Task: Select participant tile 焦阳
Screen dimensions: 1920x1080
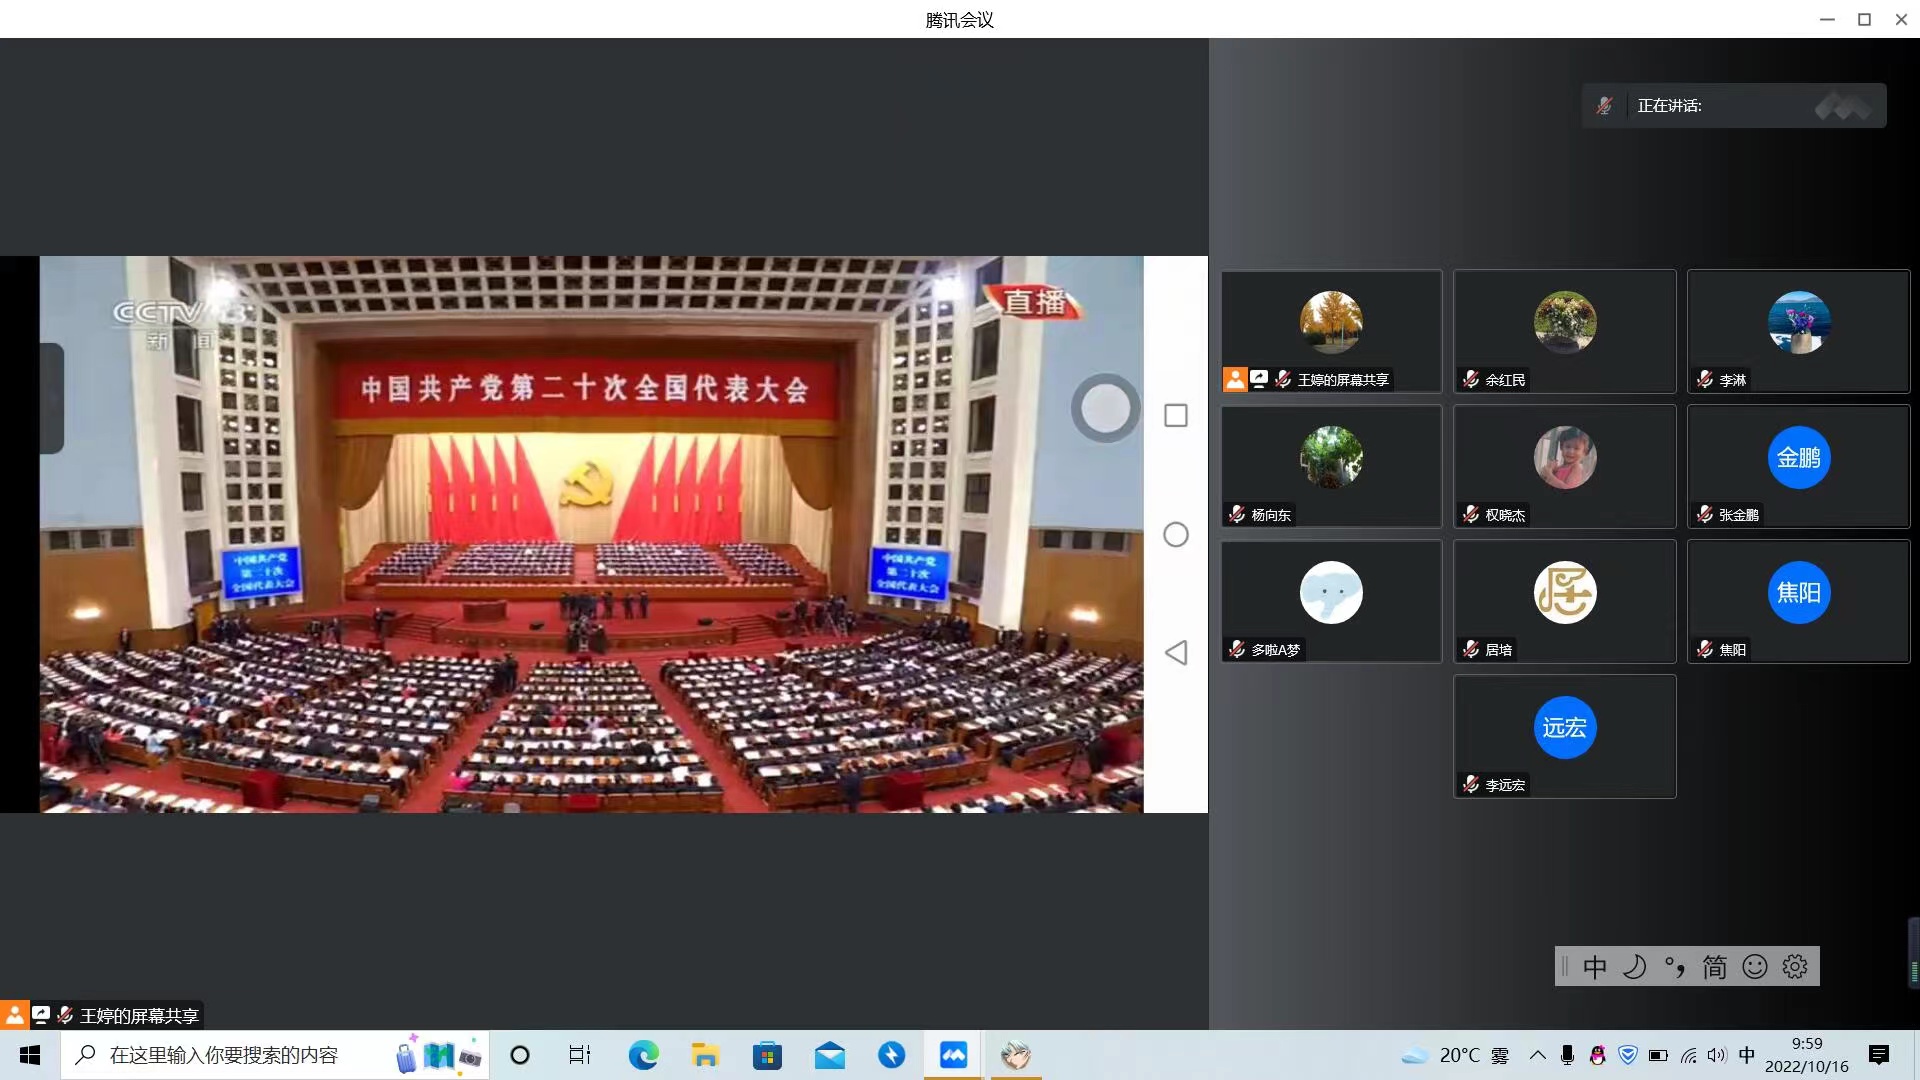Action: [x=1799, y=601]
